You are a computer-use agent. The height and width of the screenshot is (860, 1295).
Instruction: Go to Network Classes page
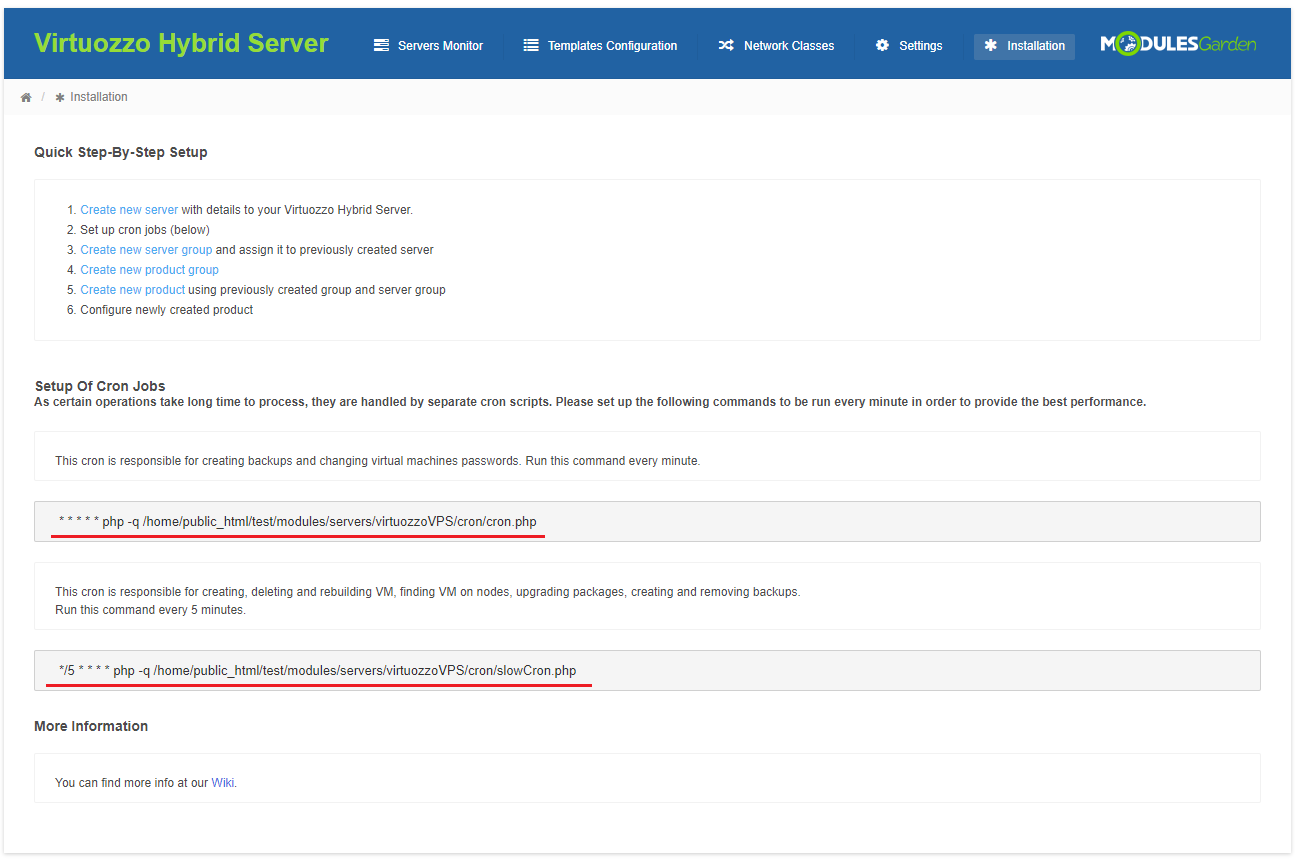pos(776,46)
